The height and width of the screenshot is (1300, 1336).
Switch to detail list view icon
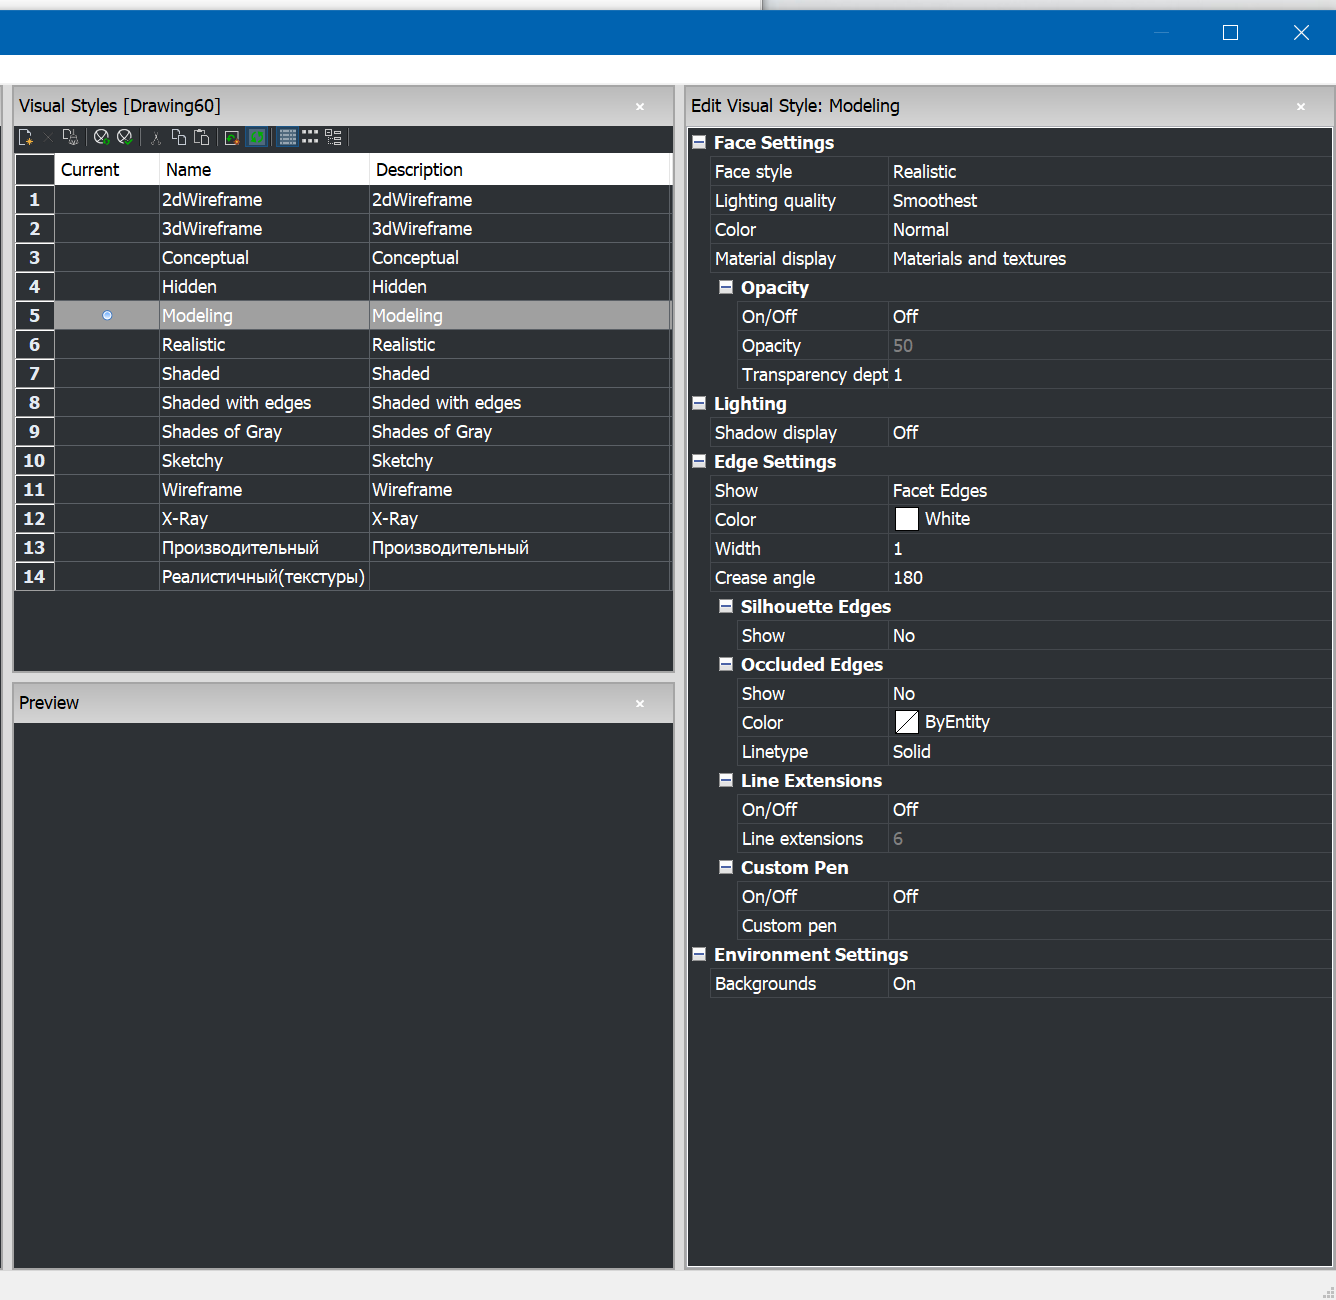pos(288,138)
